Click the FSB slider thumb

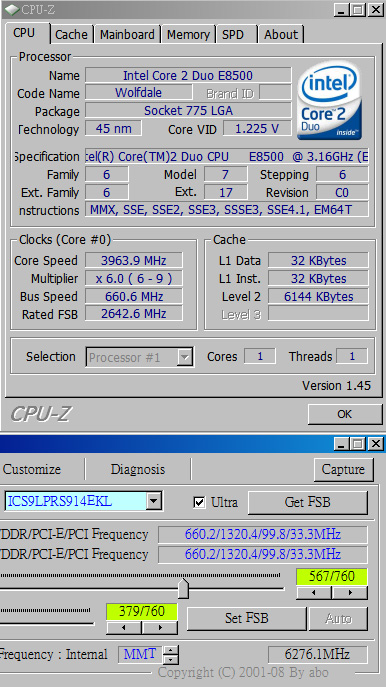(184, 589)
